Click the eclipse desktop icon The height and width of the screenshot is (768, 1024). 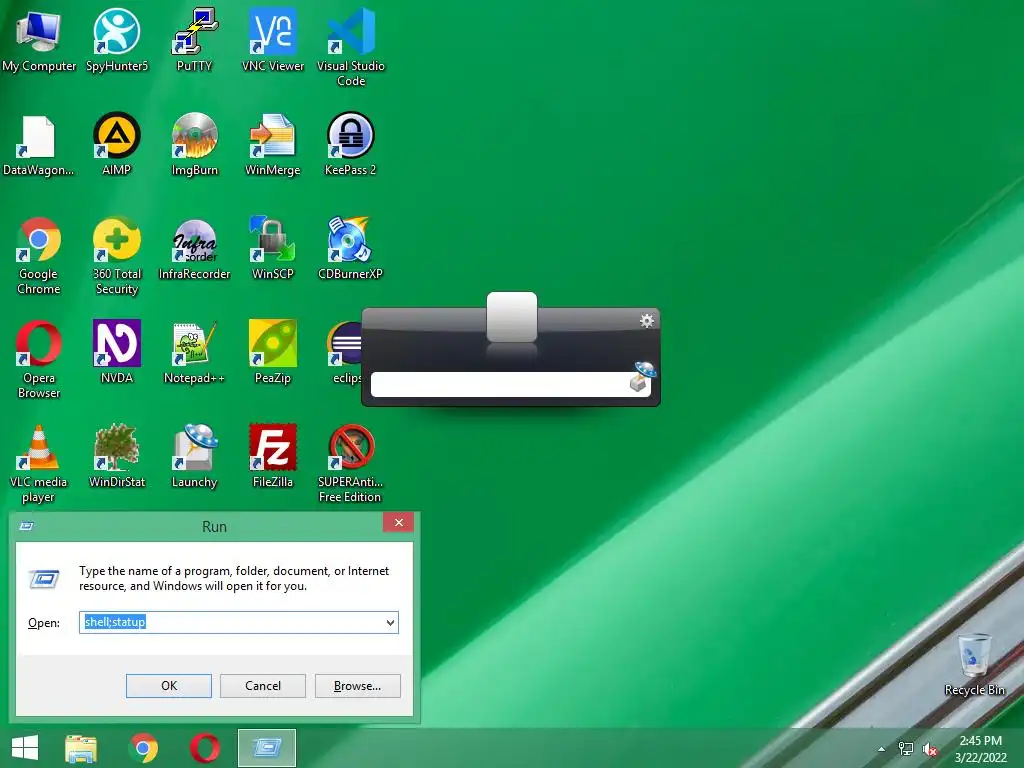[345, 353]
